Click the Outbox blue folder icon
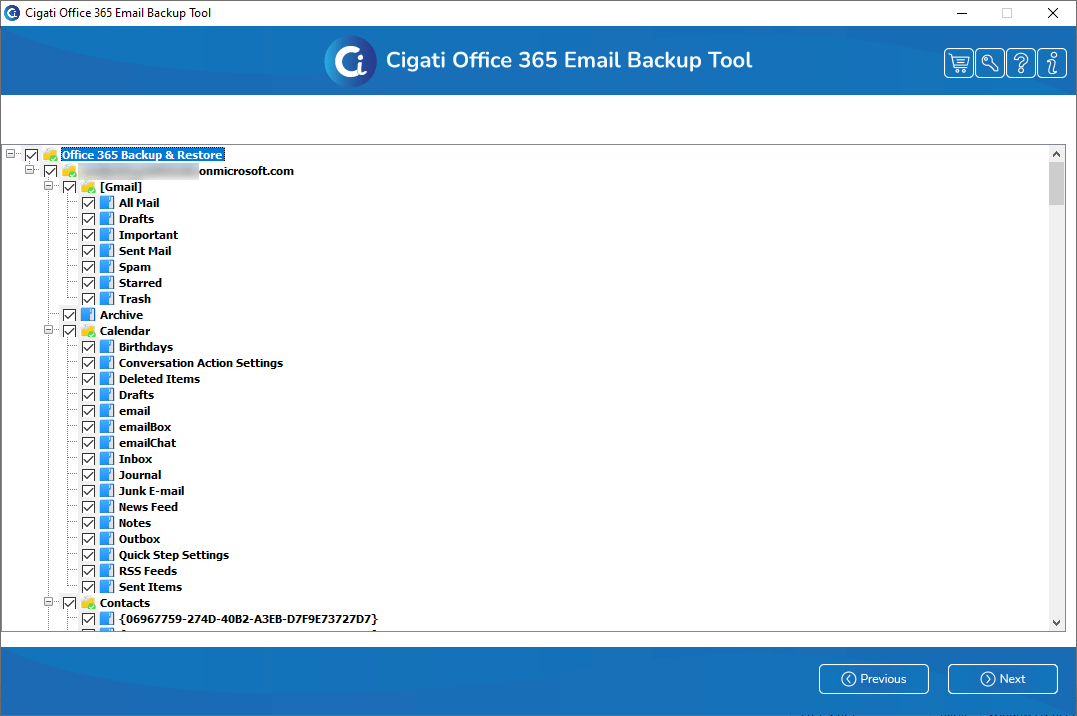Viewport: 1077px width, 716px height. pyautogui.click(x=107, y=539)
